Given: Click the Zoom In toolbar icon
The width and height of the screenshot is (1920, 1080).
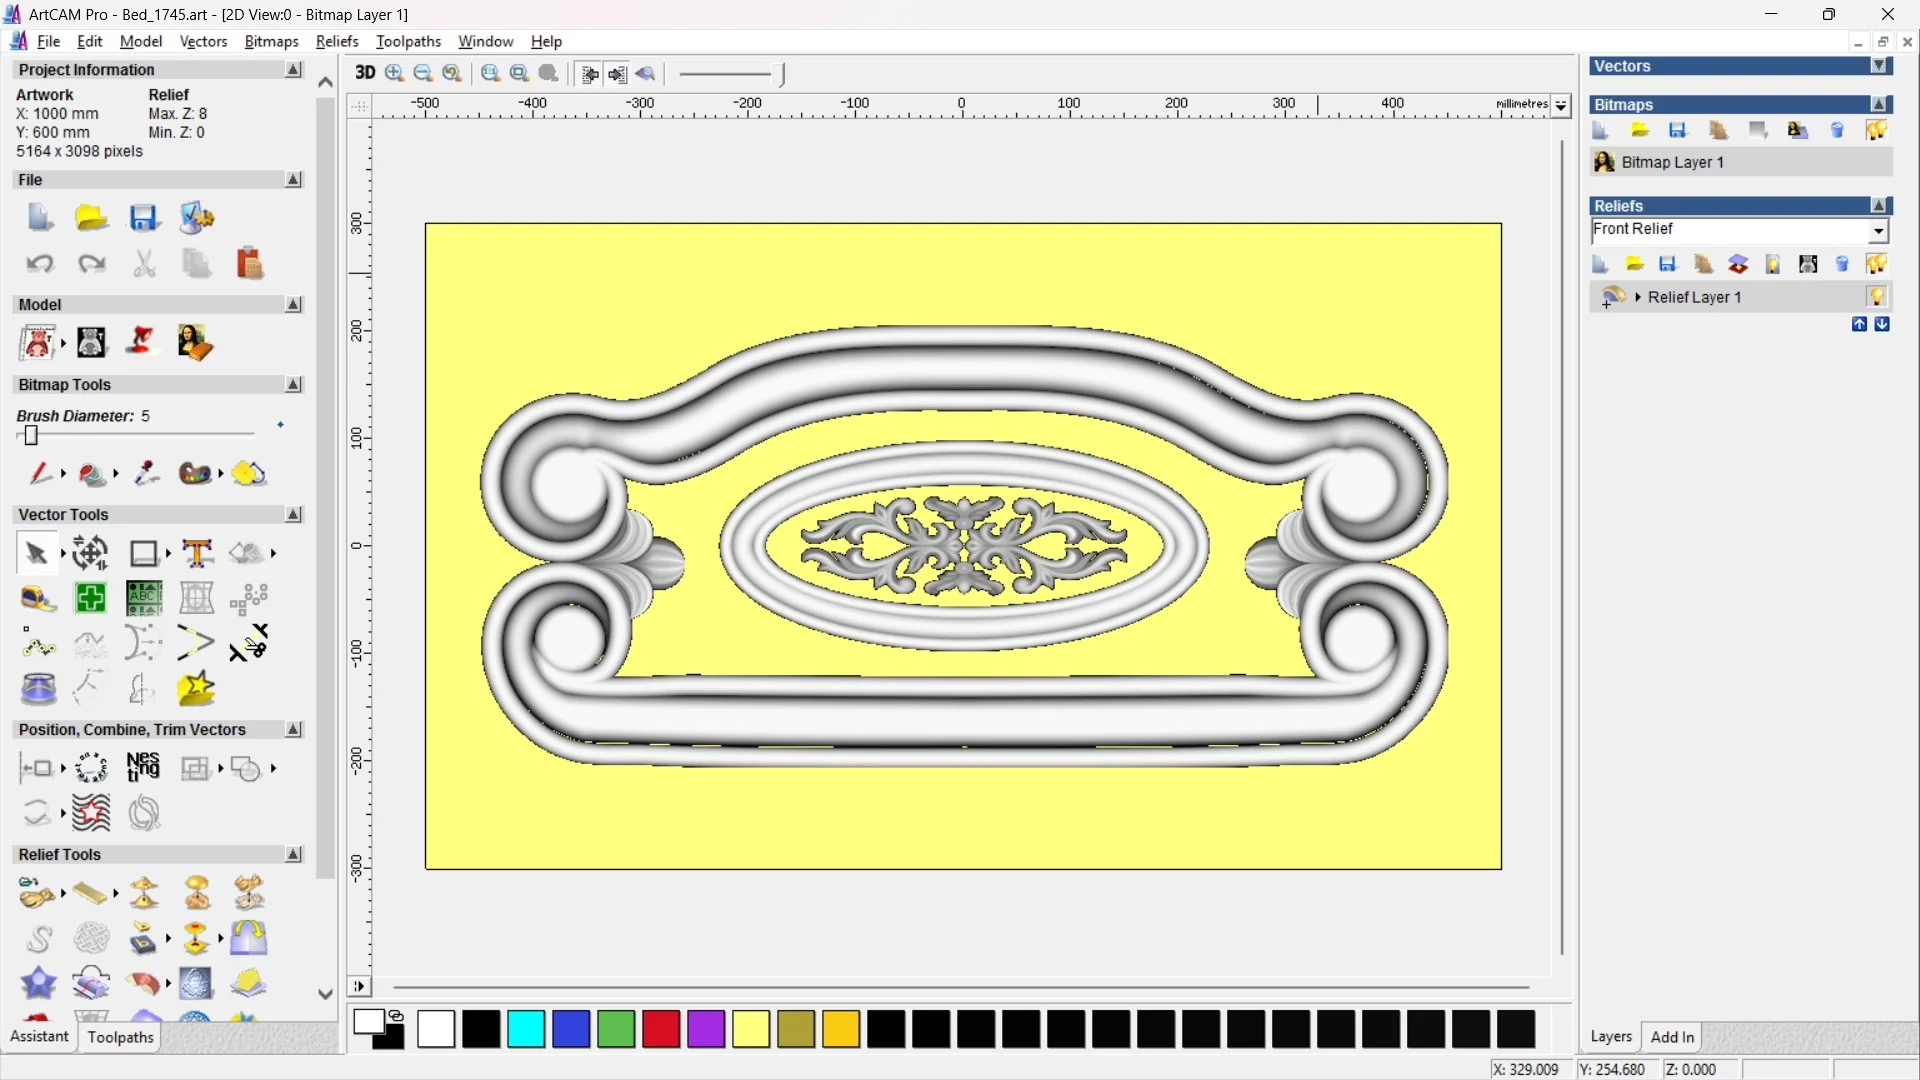Looking at the screenshot, I should click(394, 73).
